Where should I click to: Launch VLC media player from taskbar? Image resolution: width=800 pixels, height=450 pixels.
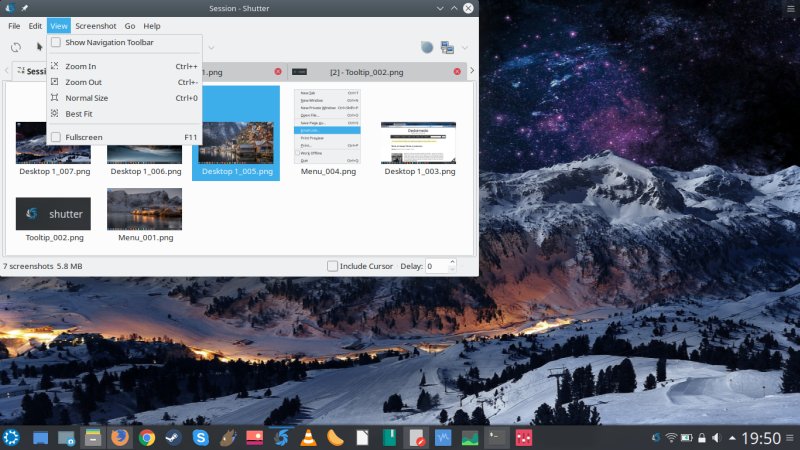[309, 437]
